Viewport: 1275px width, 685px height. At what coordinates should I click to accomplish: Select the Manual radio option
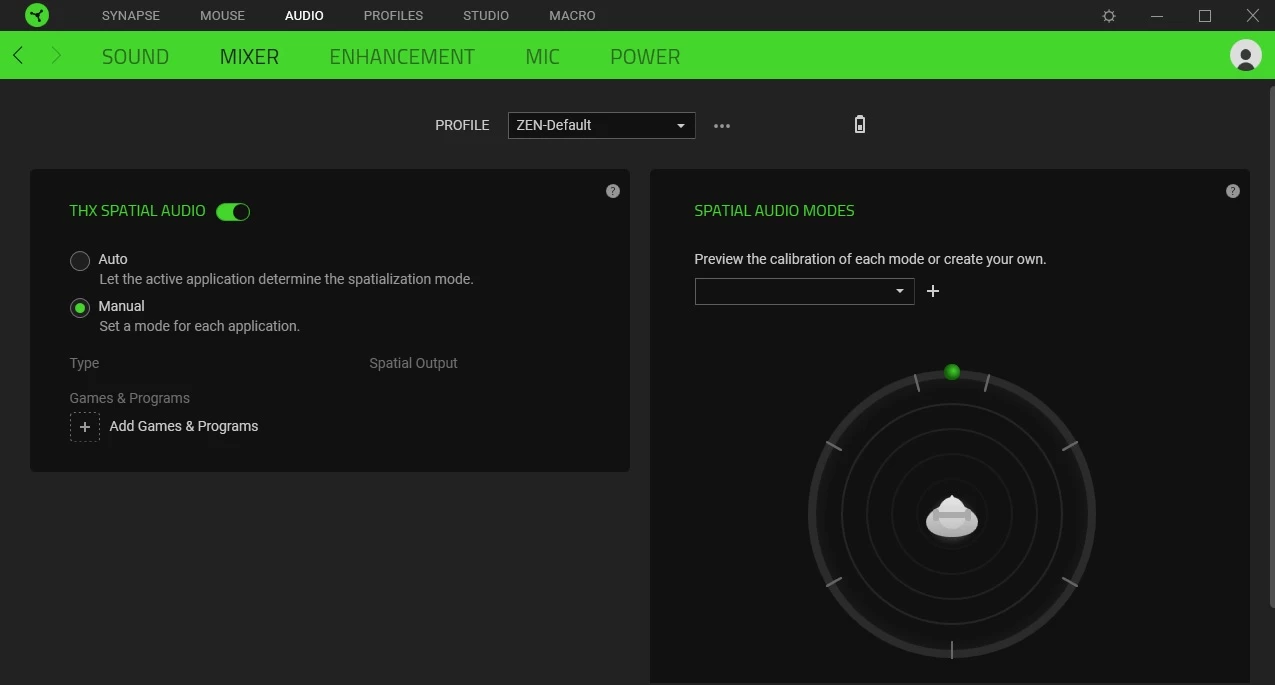[80, 308]
